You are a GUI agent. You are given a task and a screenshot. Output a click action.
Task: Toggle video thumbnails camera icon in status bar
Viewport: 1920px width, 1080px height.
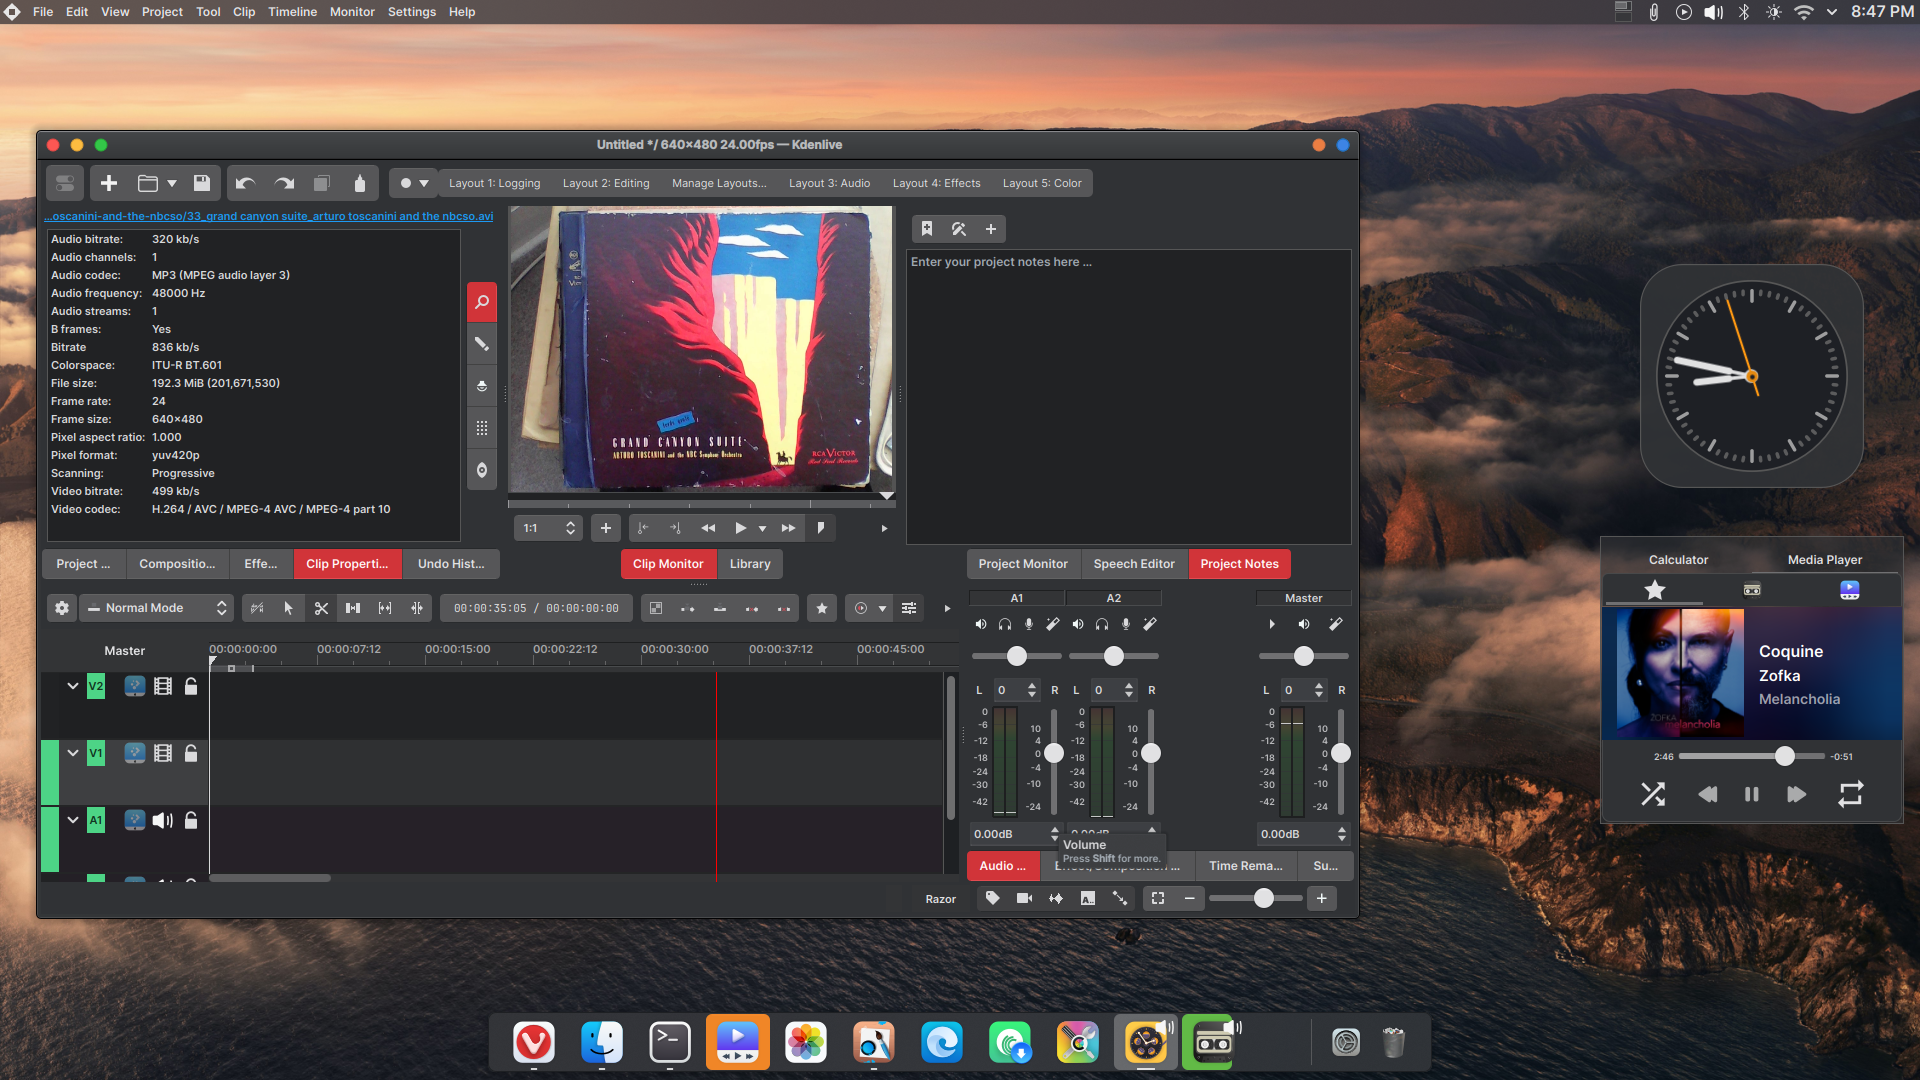[x=1024, y=898]
